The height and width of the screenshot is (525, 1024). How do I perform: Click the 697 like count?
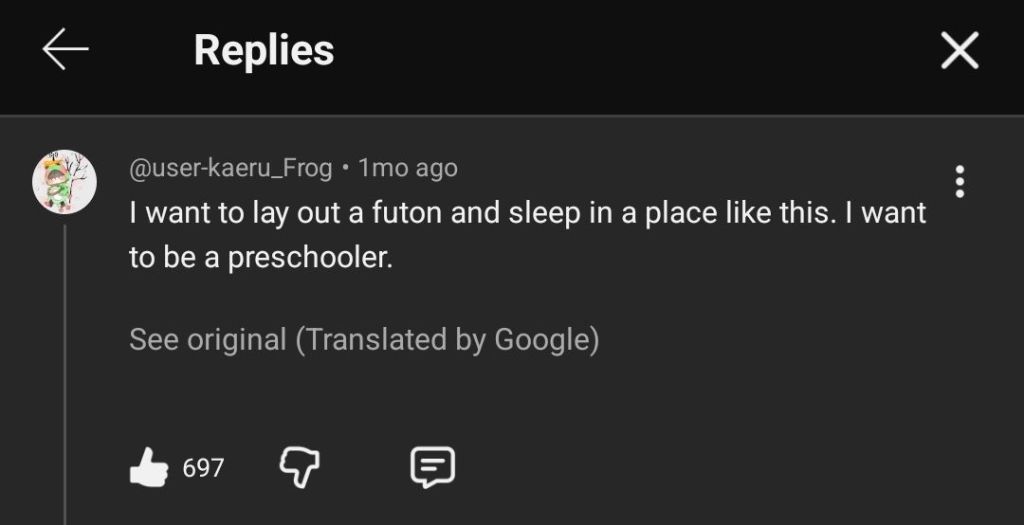pos(203,467)
